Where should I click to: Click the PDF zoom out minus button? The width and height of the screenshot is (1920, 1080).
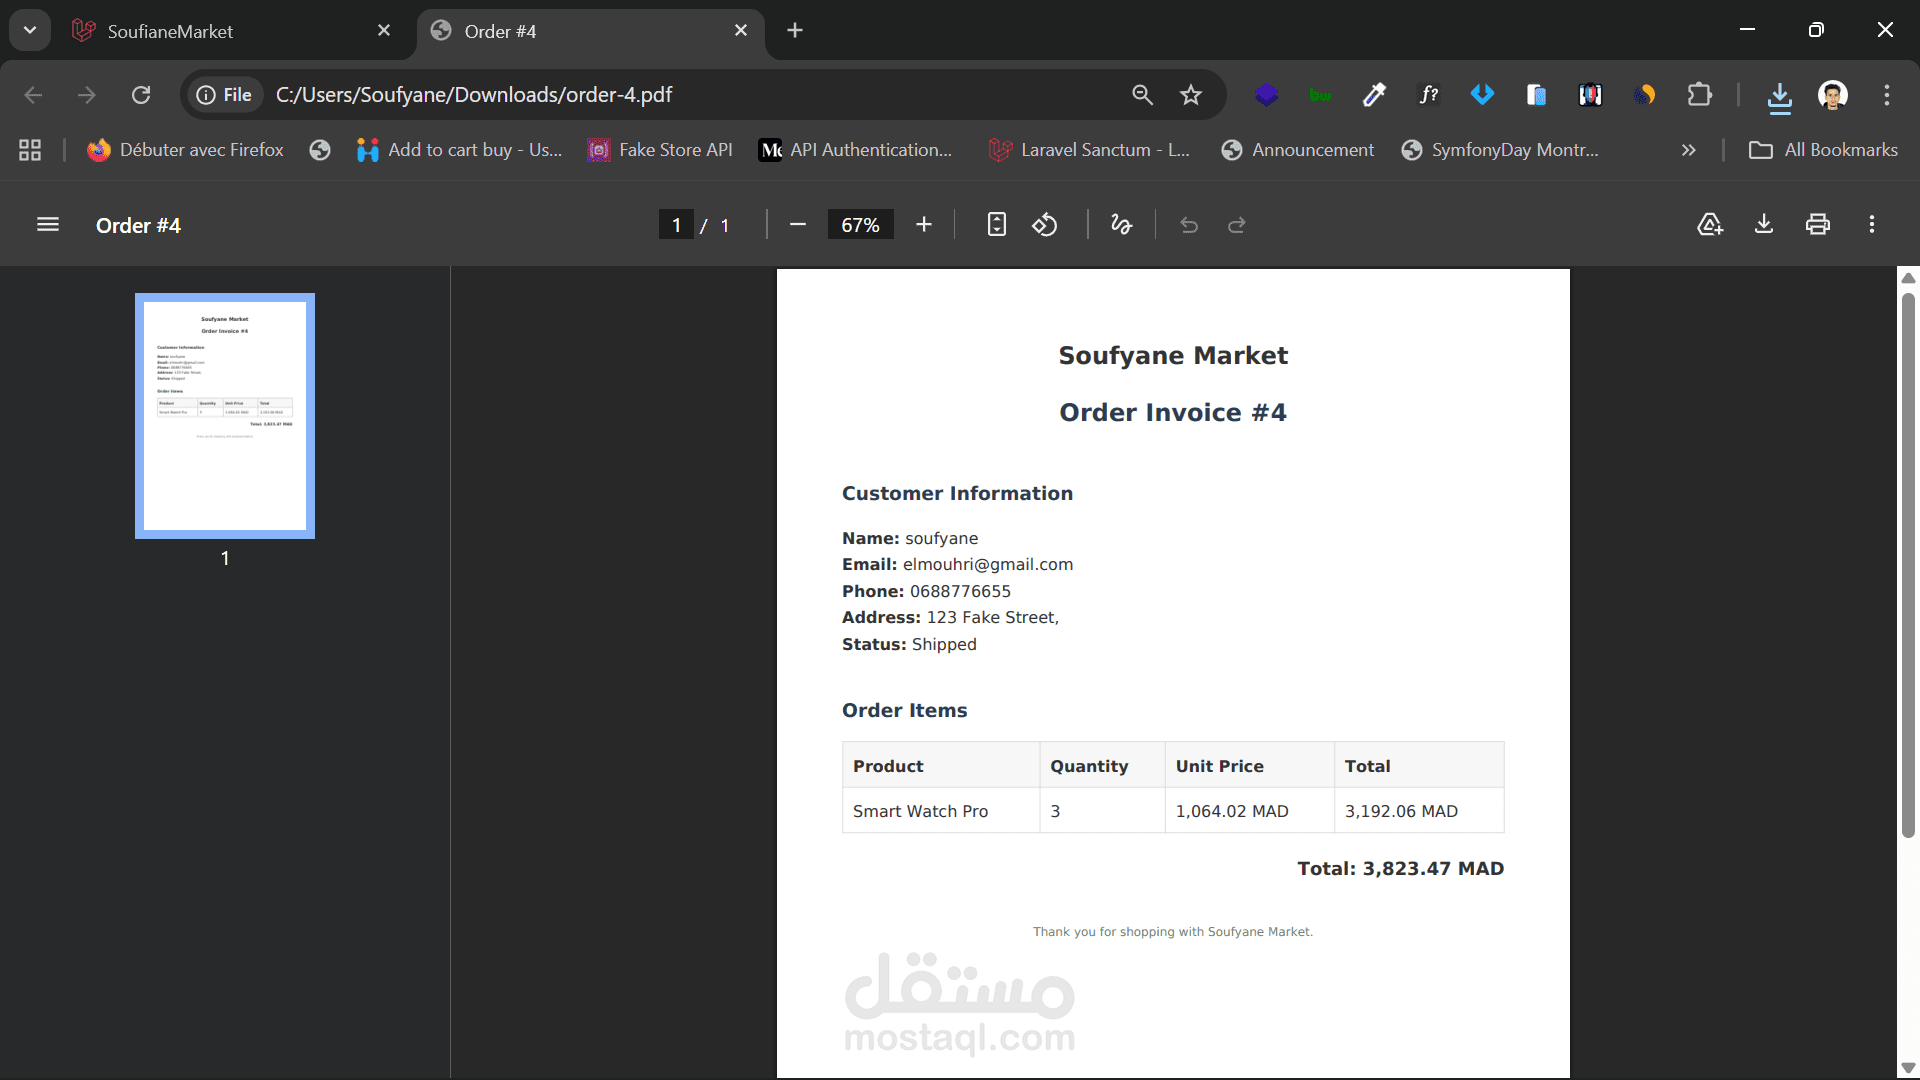pos(797,225)
